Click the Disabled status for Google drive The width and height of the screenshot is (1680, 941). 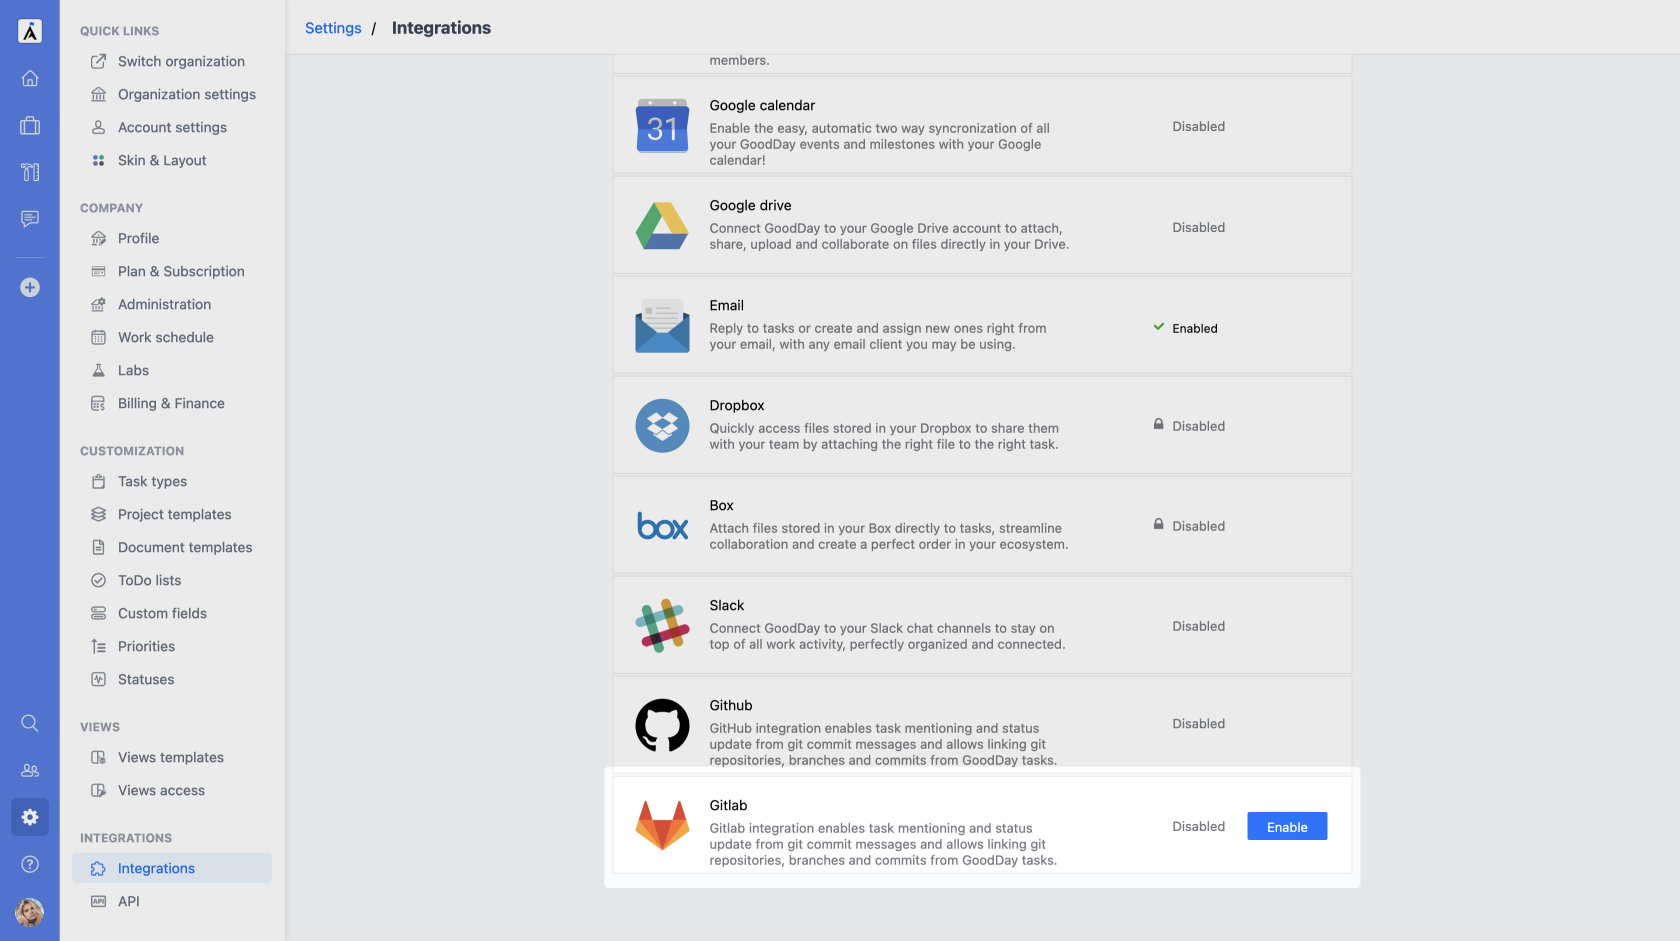[x=1198, y=227]
